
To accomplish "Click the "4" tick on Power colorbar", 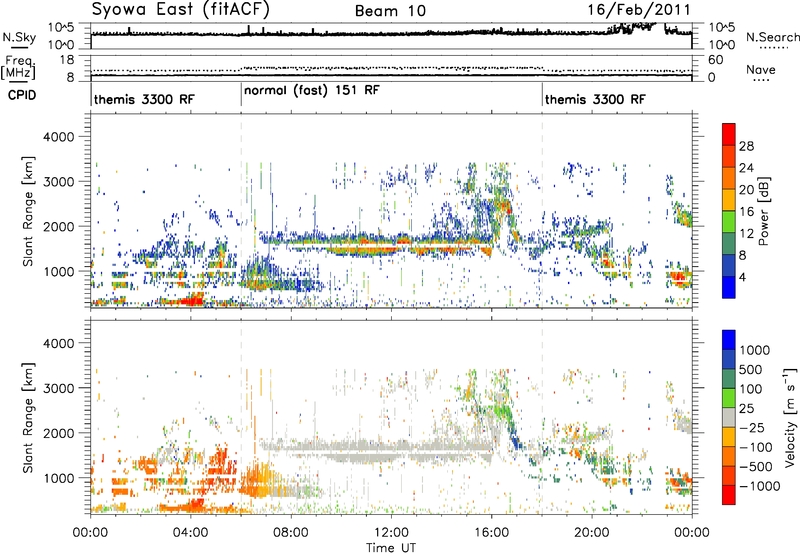I will [742, 277].
